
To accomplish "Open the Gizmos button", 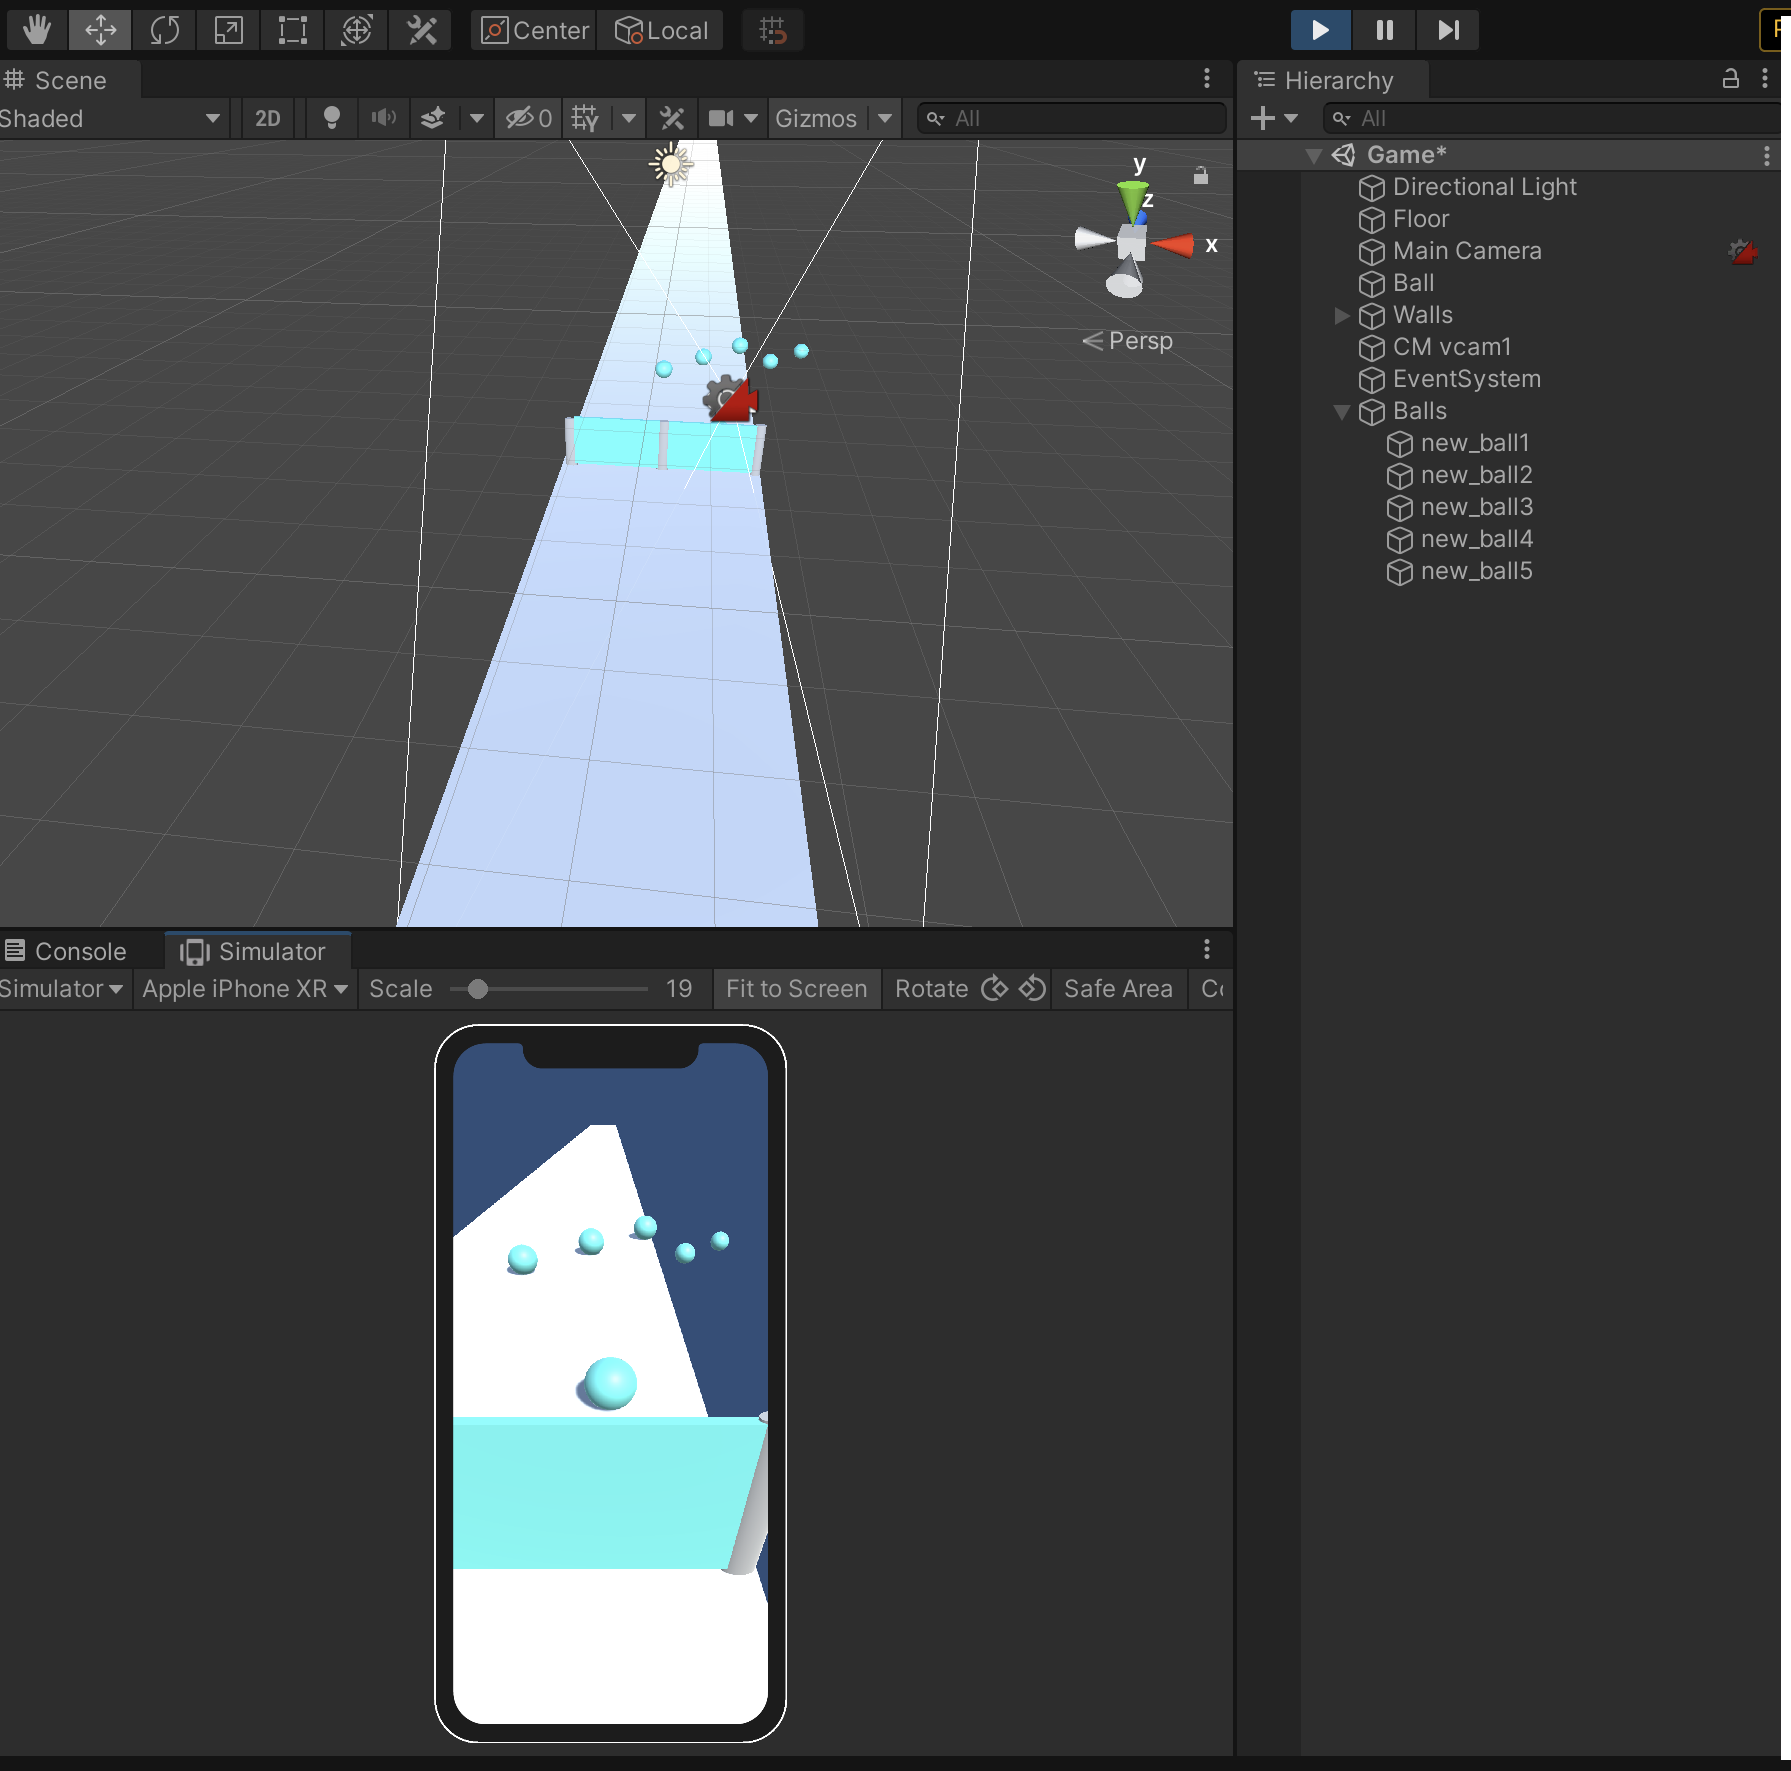I will click(x=816, y=118).
